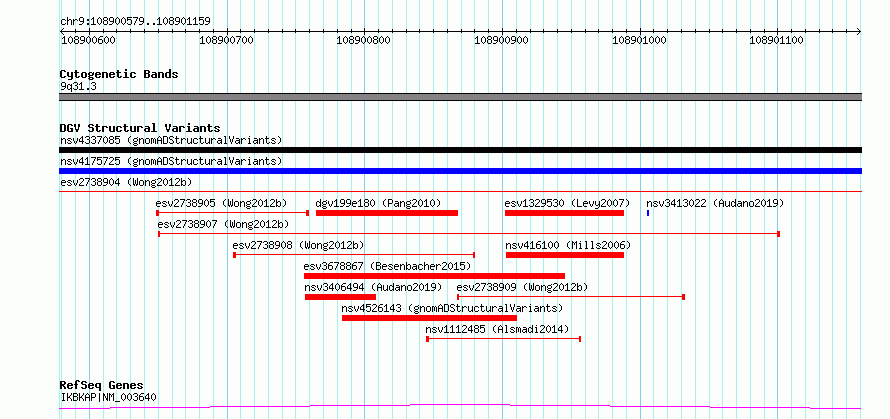Click the Cytogenetic Bands track title
The image size is (890, 419).
pos(119,74)
